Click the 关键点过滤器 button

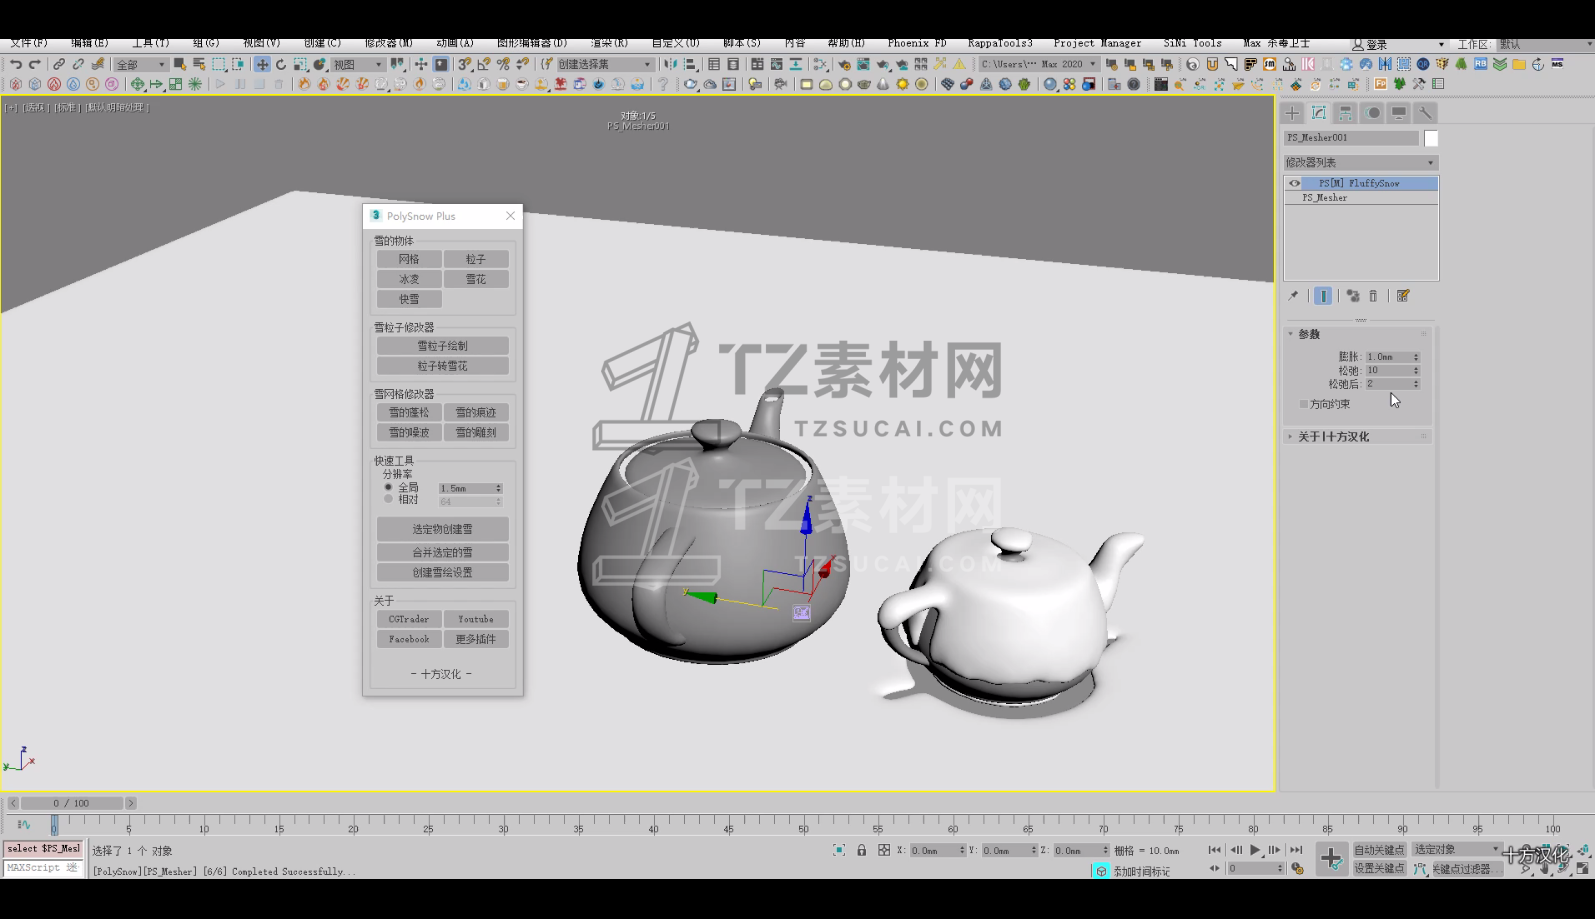(x=1468, y=869)
